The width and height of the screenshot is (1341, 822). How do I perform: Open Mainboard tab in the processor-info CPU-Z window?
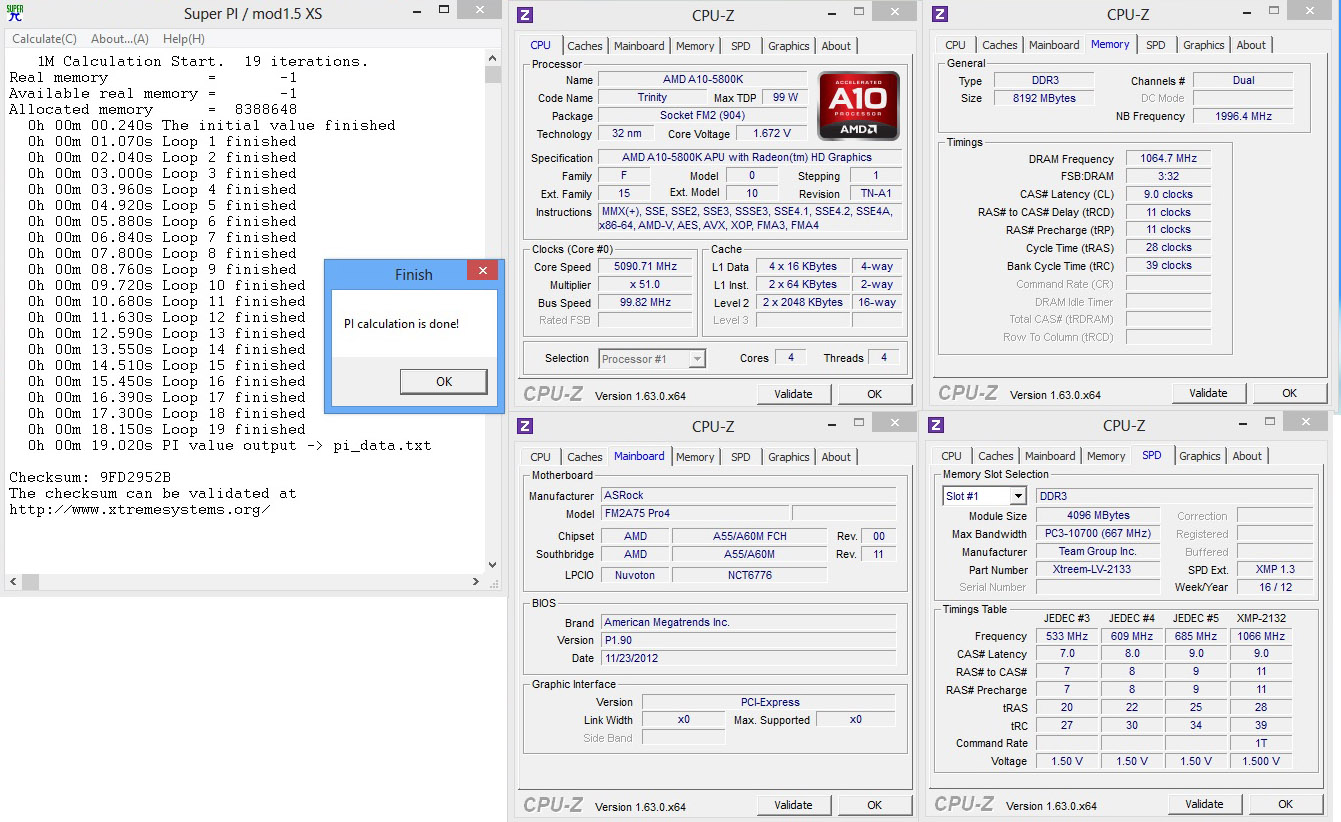(x=639, y=46)
